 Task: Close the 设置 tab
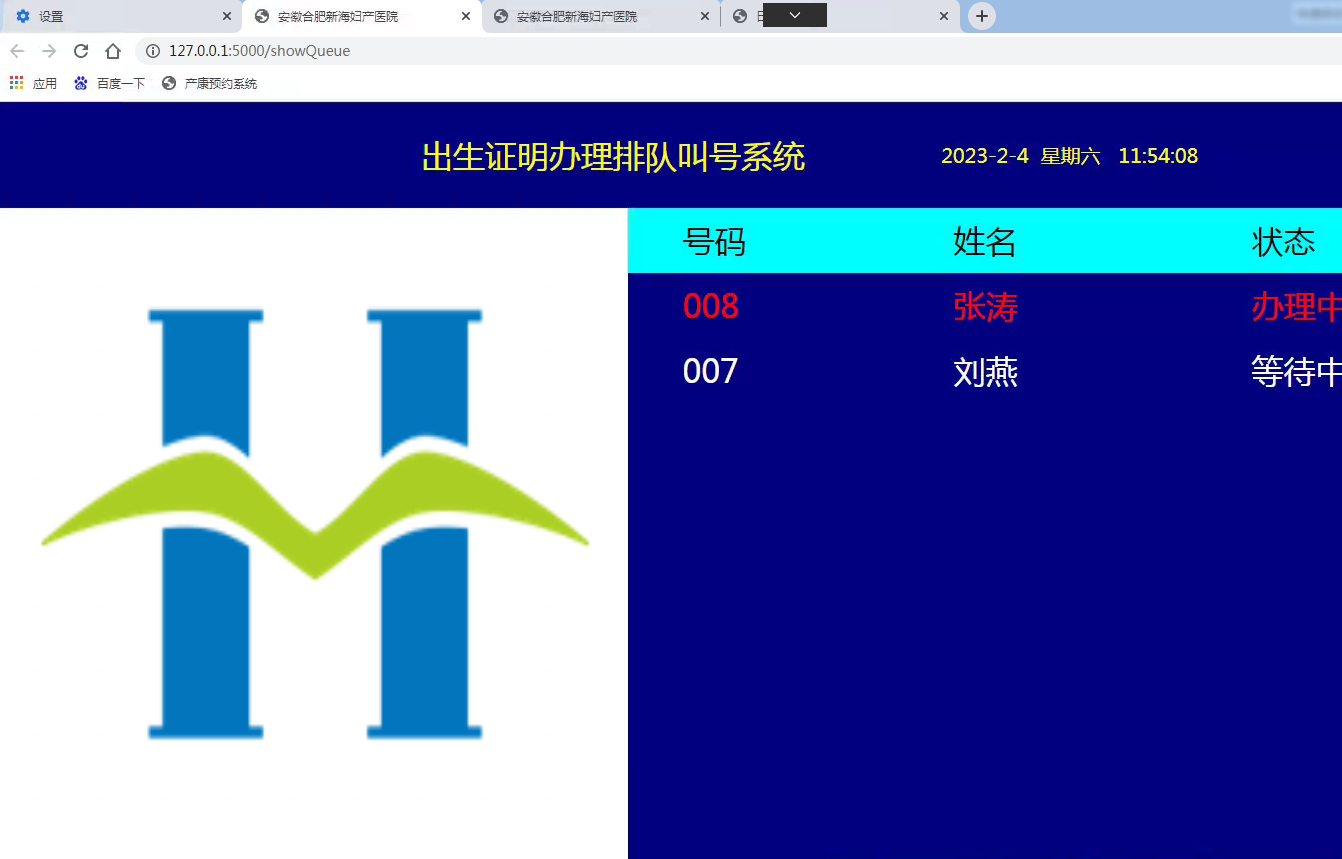(227, 16)
